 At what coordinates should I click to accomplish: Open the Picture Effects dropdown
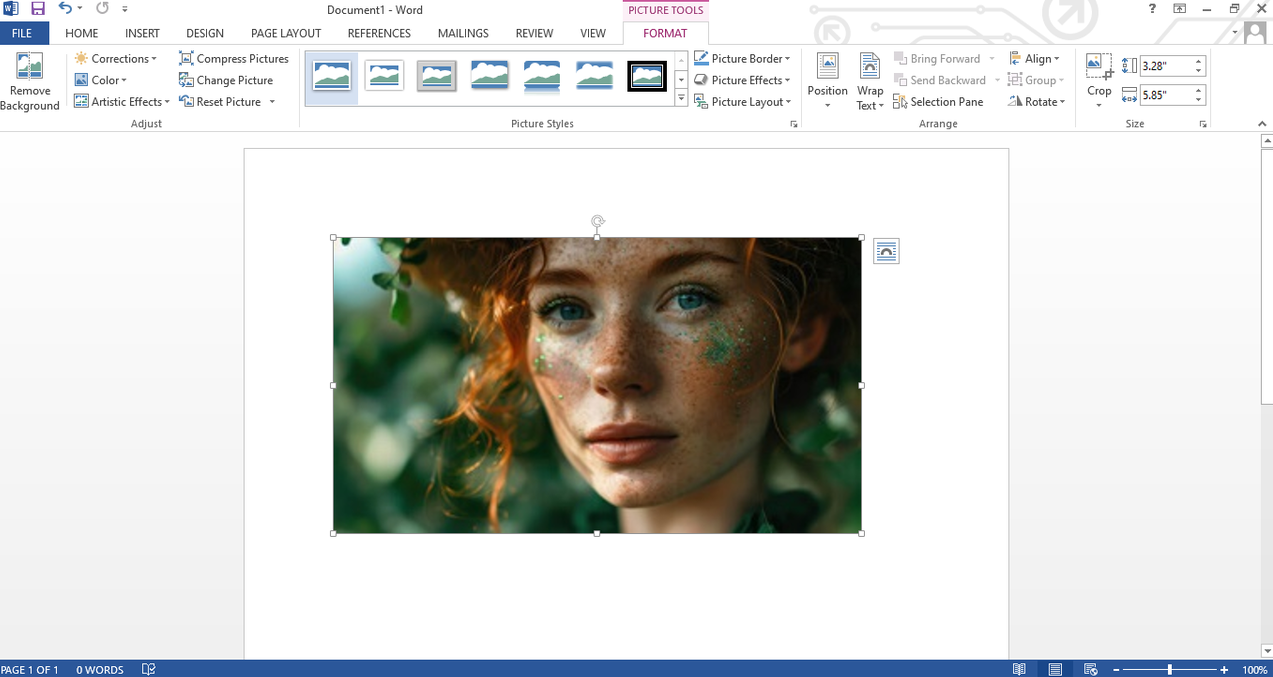[x=742, y=80]
